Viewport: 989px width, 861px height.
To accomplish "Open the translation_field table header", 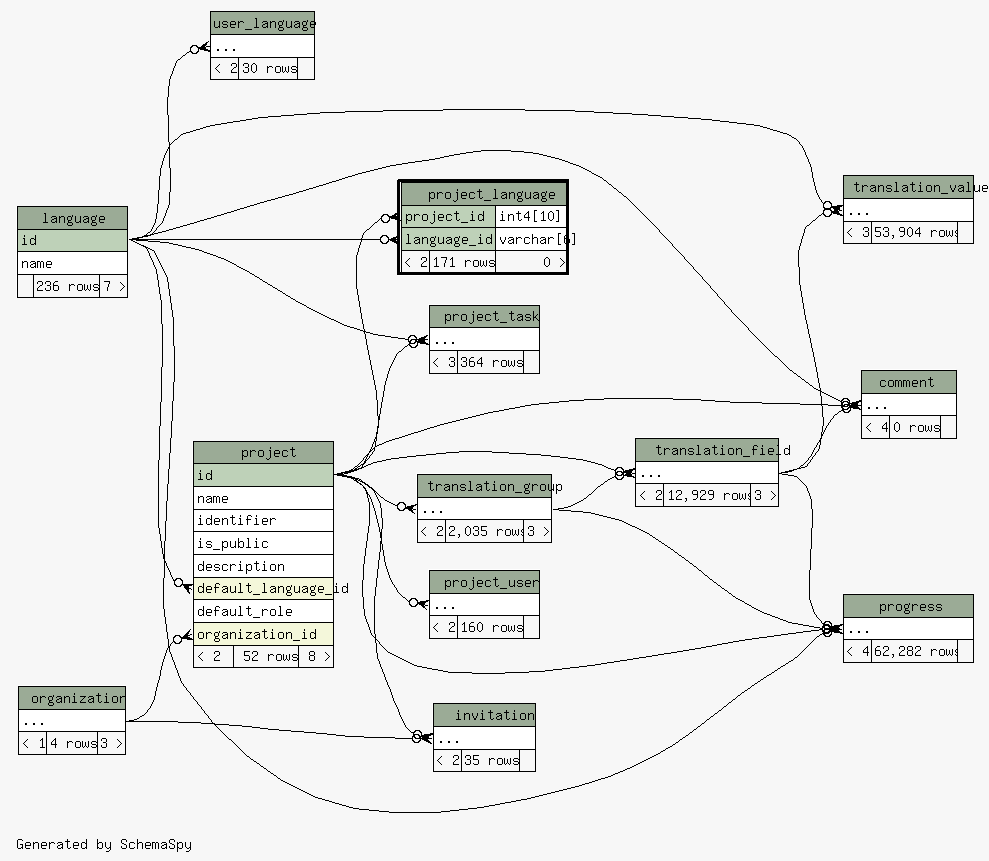I will coord(706,450).
